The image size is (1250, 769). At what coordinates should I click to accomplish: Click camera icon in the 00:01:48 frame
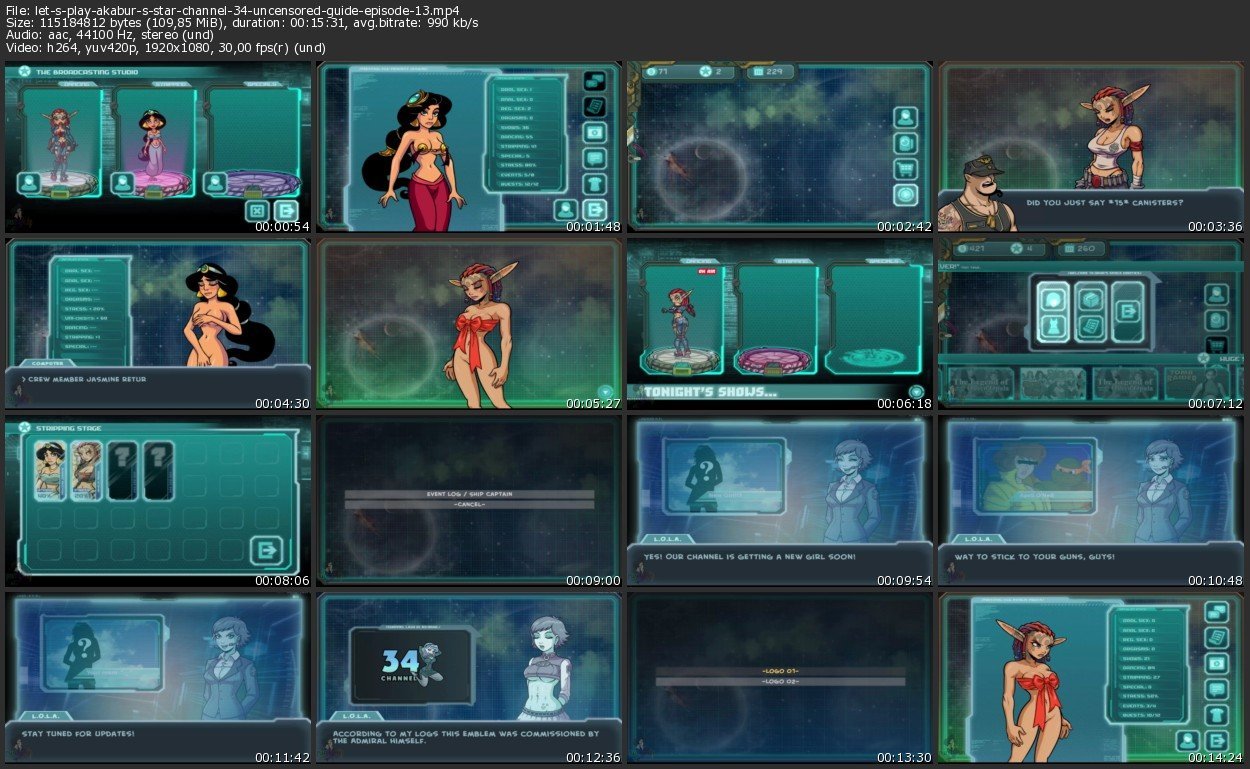tap(595, 132)
